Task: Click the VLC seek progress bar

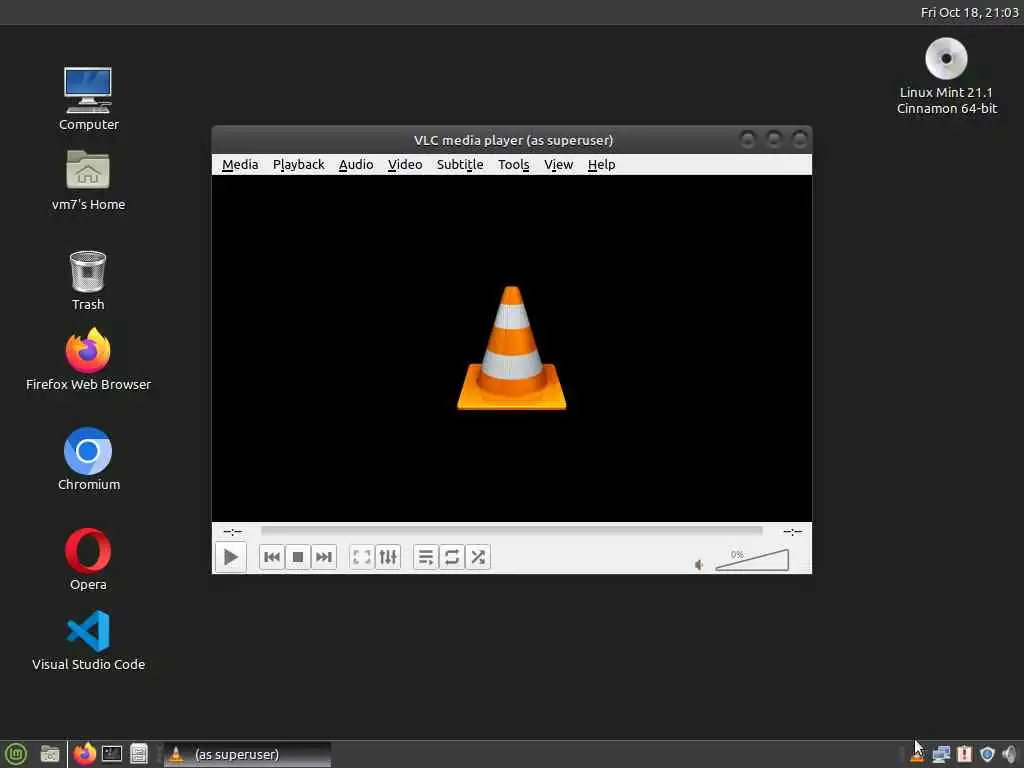Action: 511,531
